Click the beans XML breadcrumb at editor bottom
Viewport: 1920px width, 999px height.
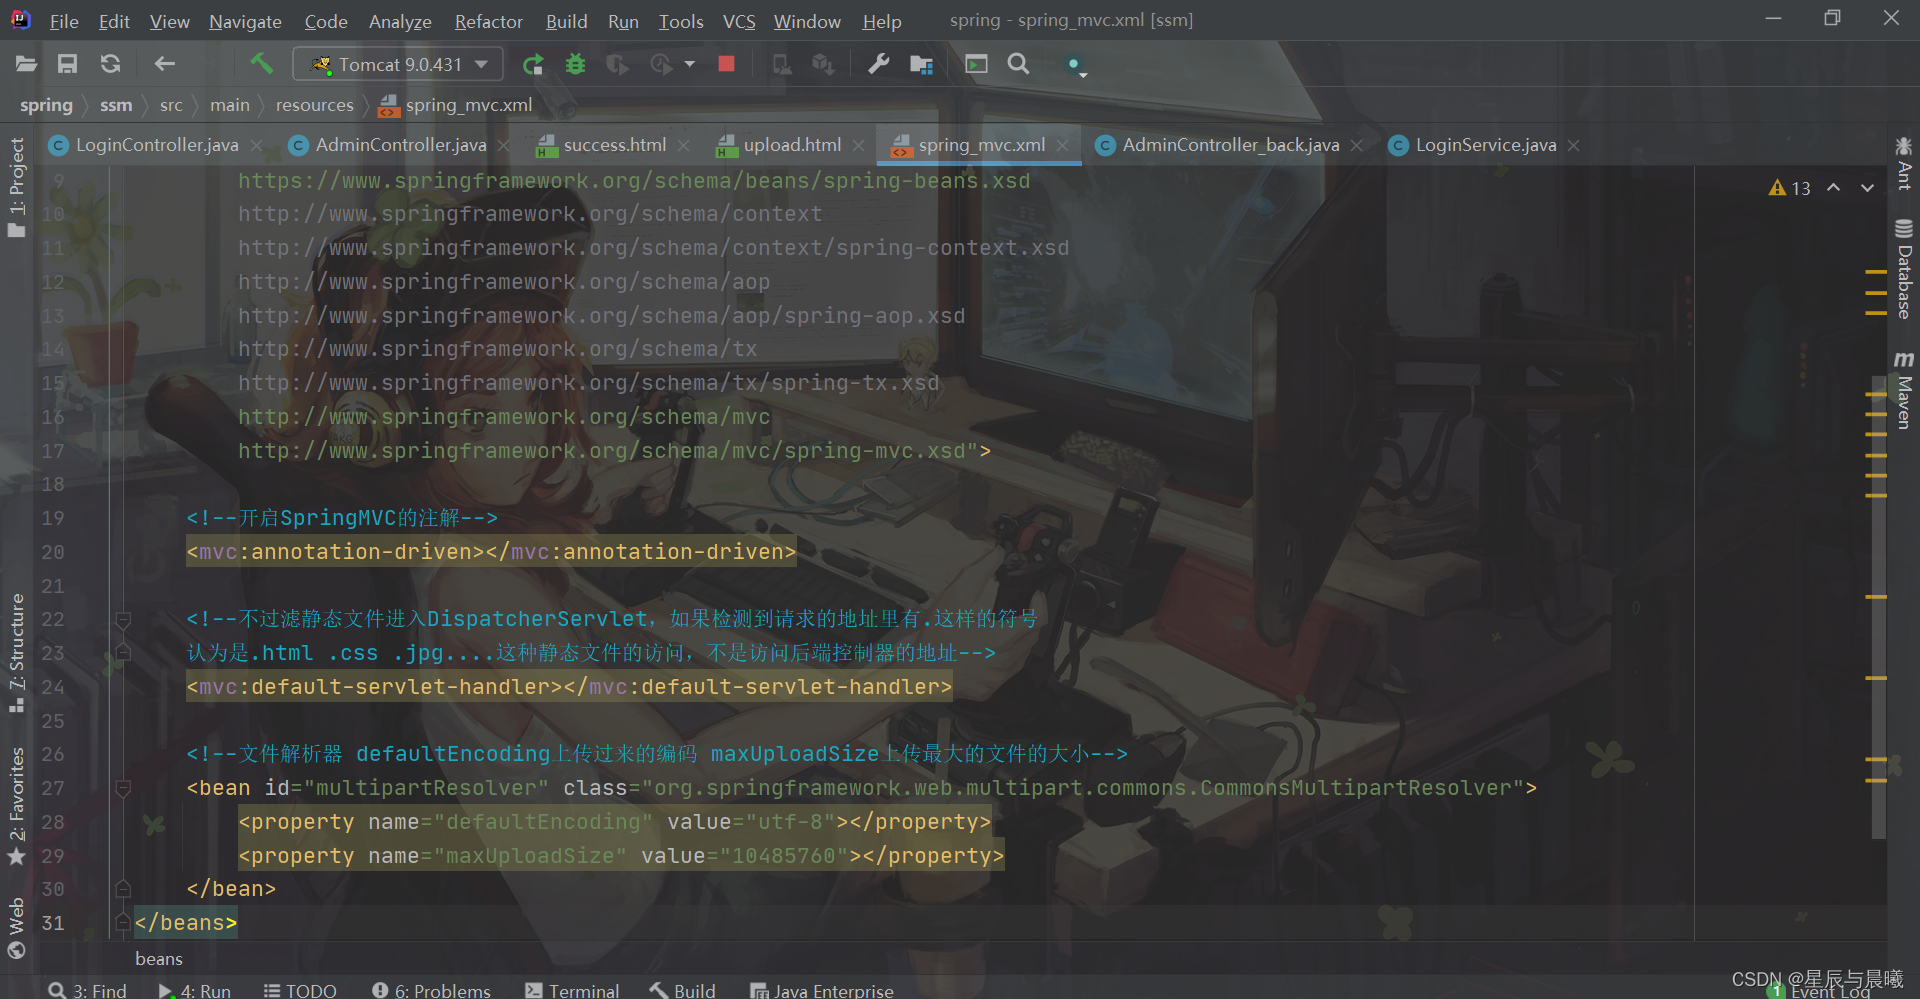click(x=159, y=958)
